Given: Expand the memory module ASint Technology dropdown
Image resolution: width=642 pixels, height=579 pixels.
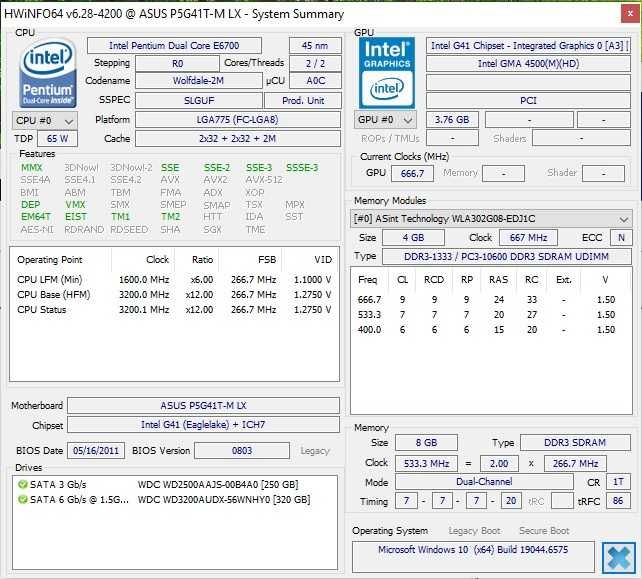Looking at the screenshot, I should [491, 219].
